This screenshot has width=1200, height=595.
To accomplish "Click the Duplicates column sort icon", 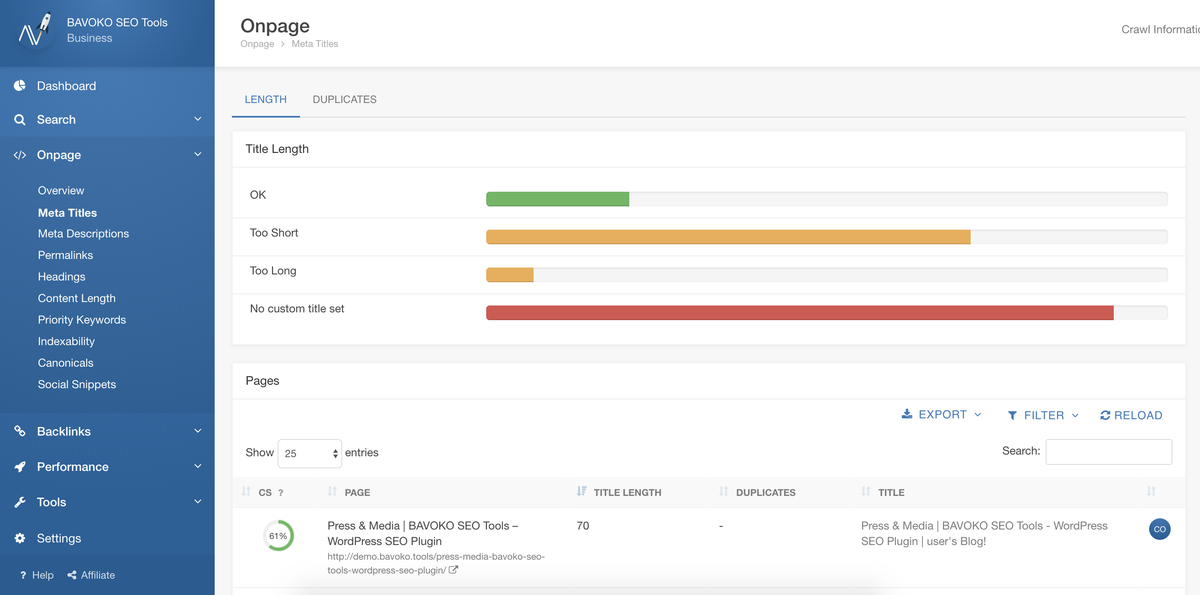I will (x=724, y=492).
